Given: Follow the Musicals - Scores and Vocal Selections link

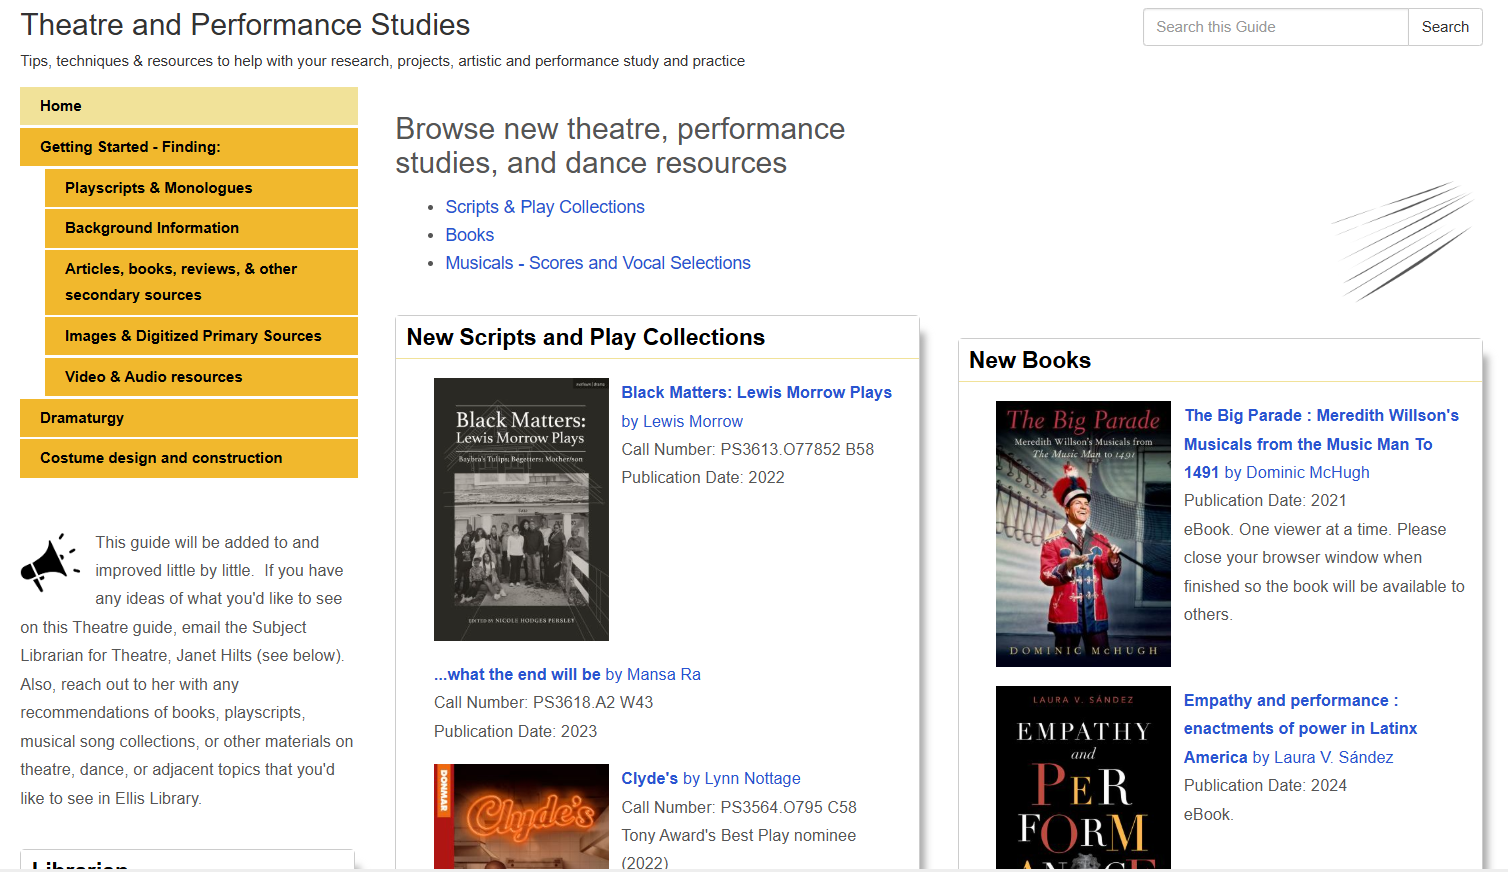Looking at the screenshot, I should (598, 263).
